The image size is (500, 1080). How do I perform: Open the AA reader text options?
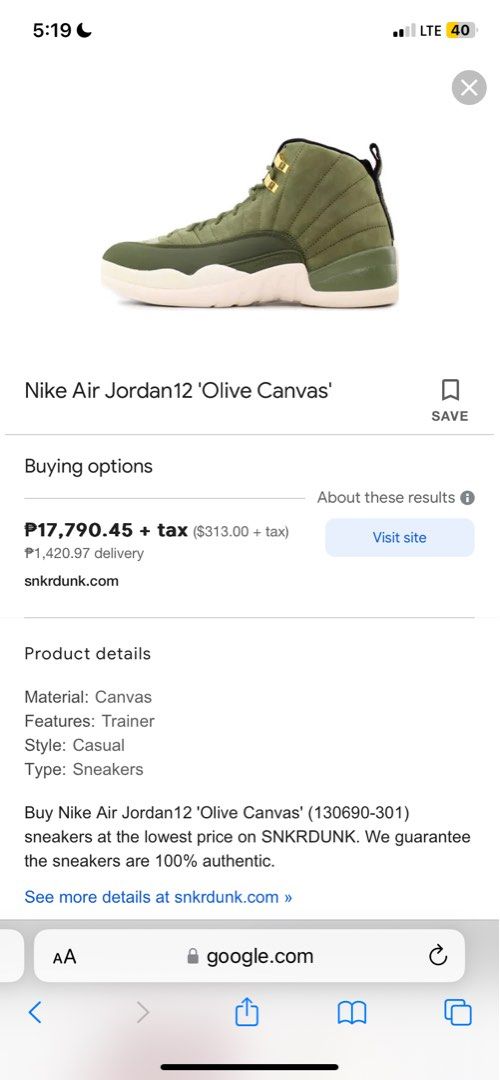click(x=65, y=956)
